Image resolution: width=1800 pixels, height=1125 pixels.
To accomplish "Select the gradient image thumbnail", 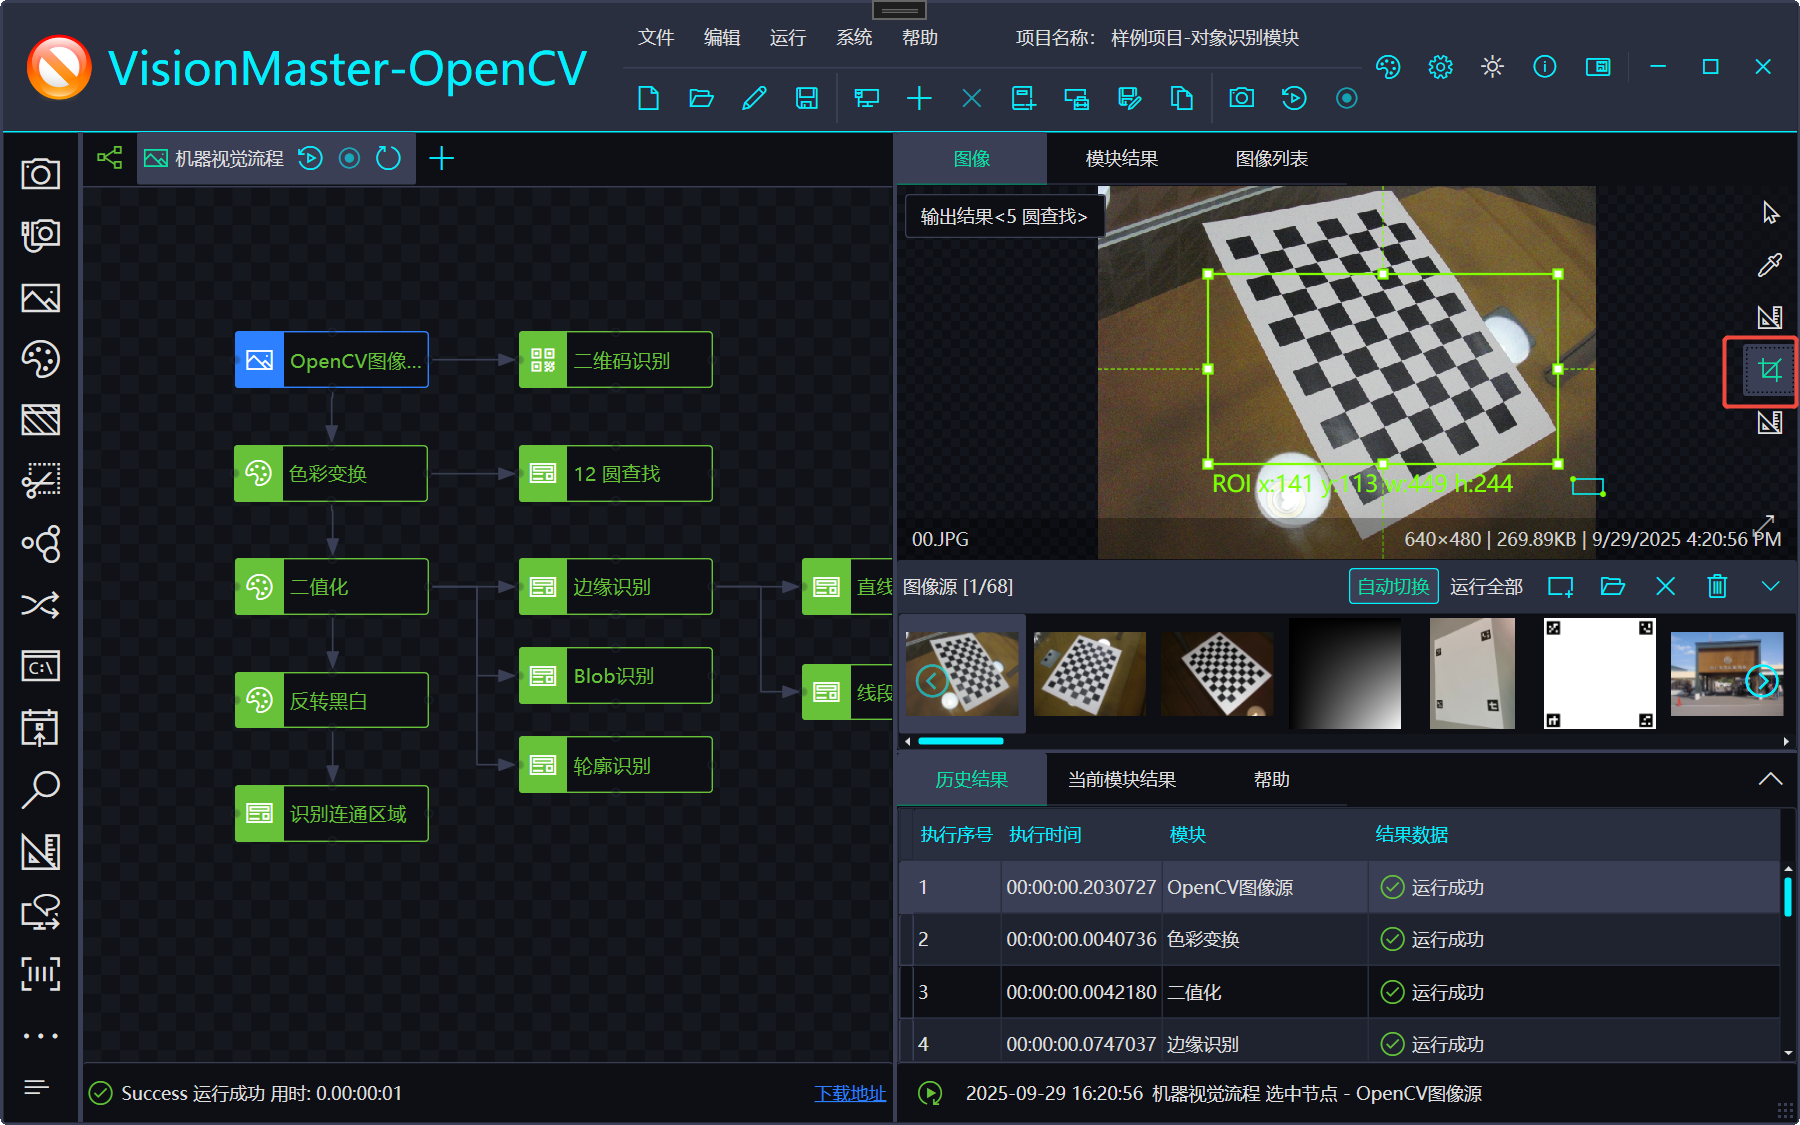I will tap(1345, 673).
